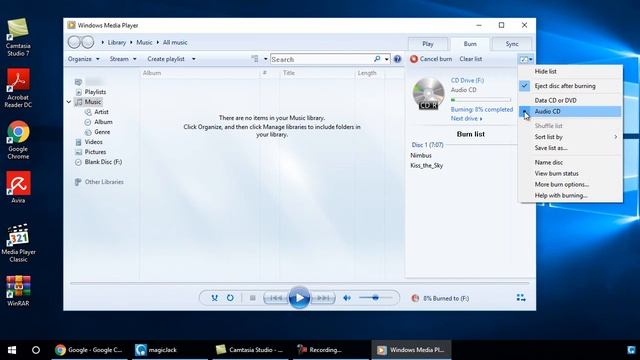Image resolution: width=640 pixels, height=360 pixels.
Task: Open More burn options entry
Action: tap(570, 184)
